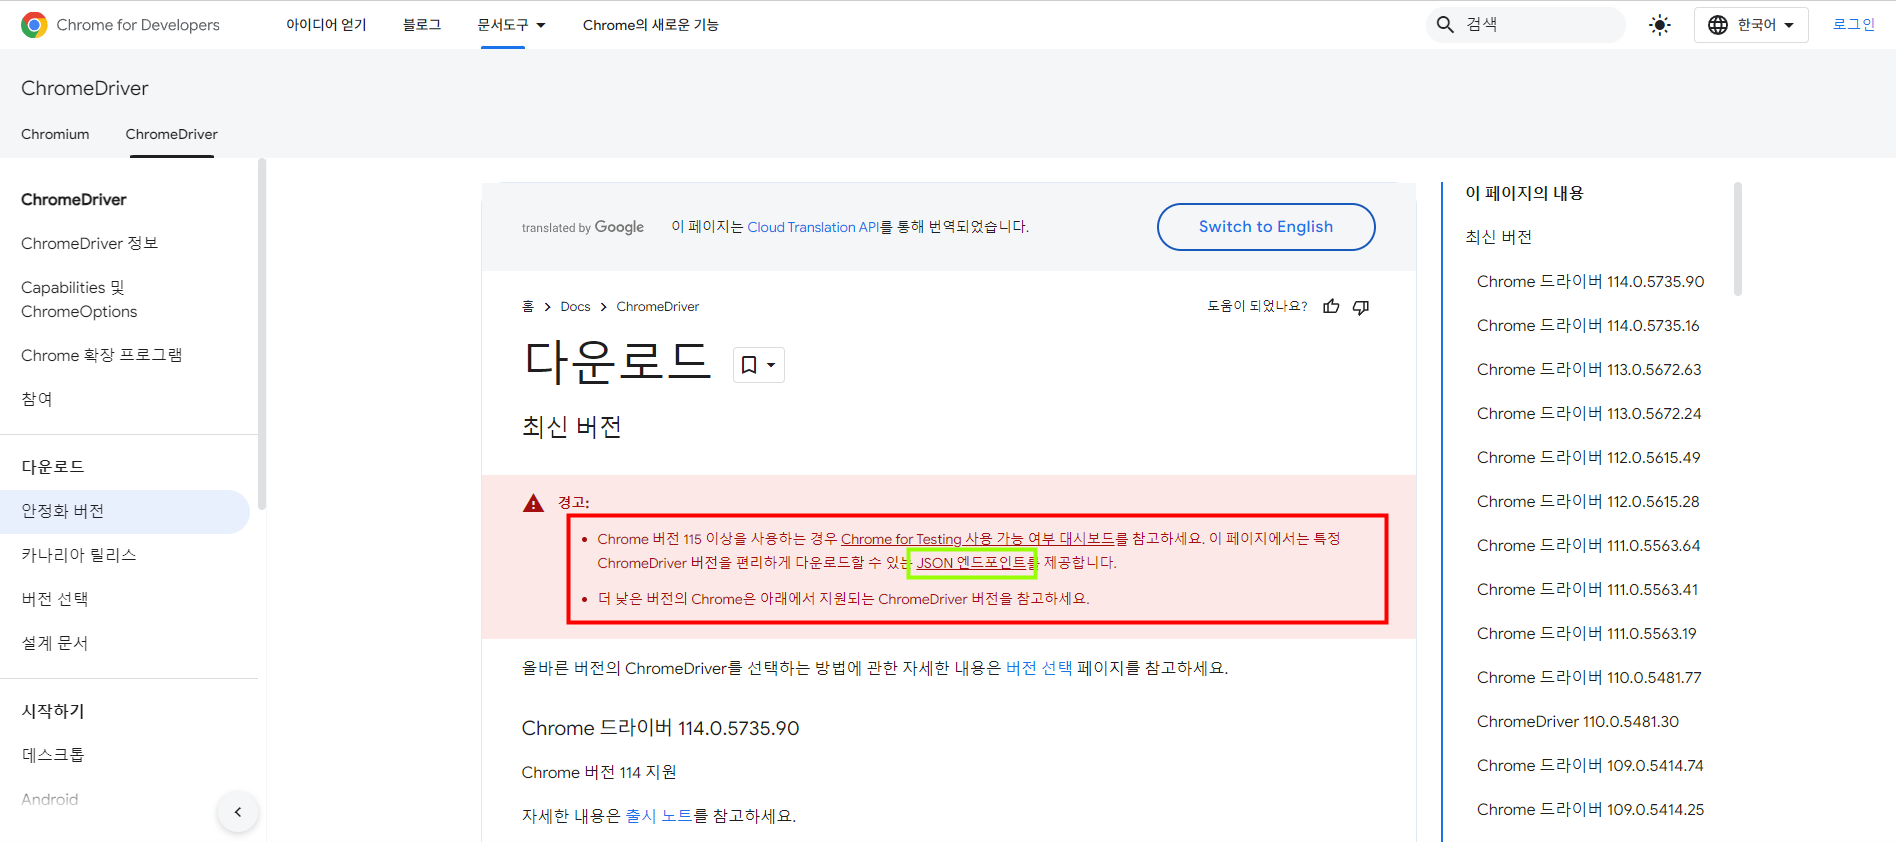The width and height of the screenshot is (1896, 842).
Task: Open the JSON 엔드포인트 link
Action: 971,563
